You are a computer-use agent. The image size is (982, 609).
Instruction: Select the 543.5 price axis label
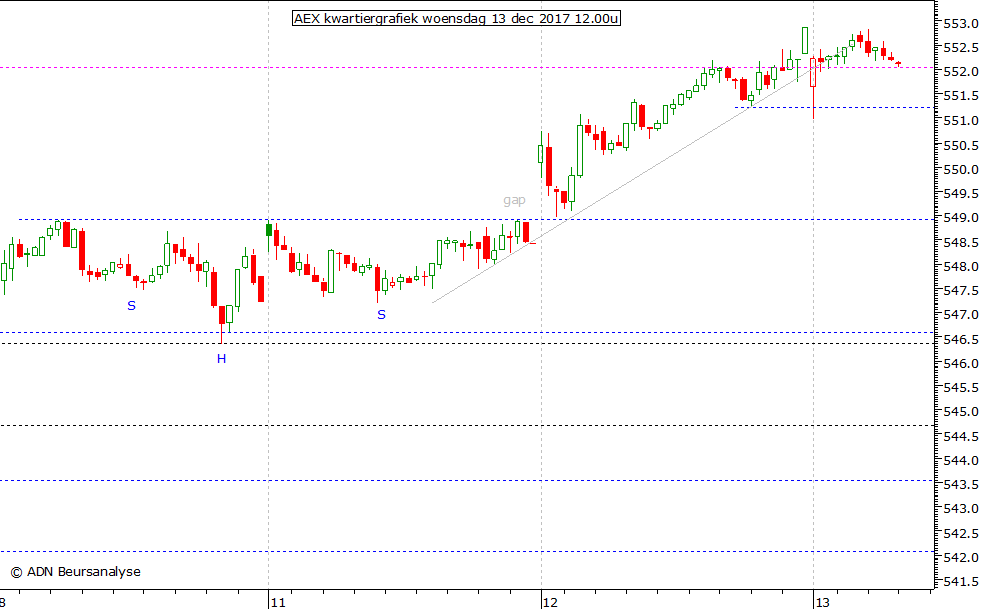pos(961,485)
